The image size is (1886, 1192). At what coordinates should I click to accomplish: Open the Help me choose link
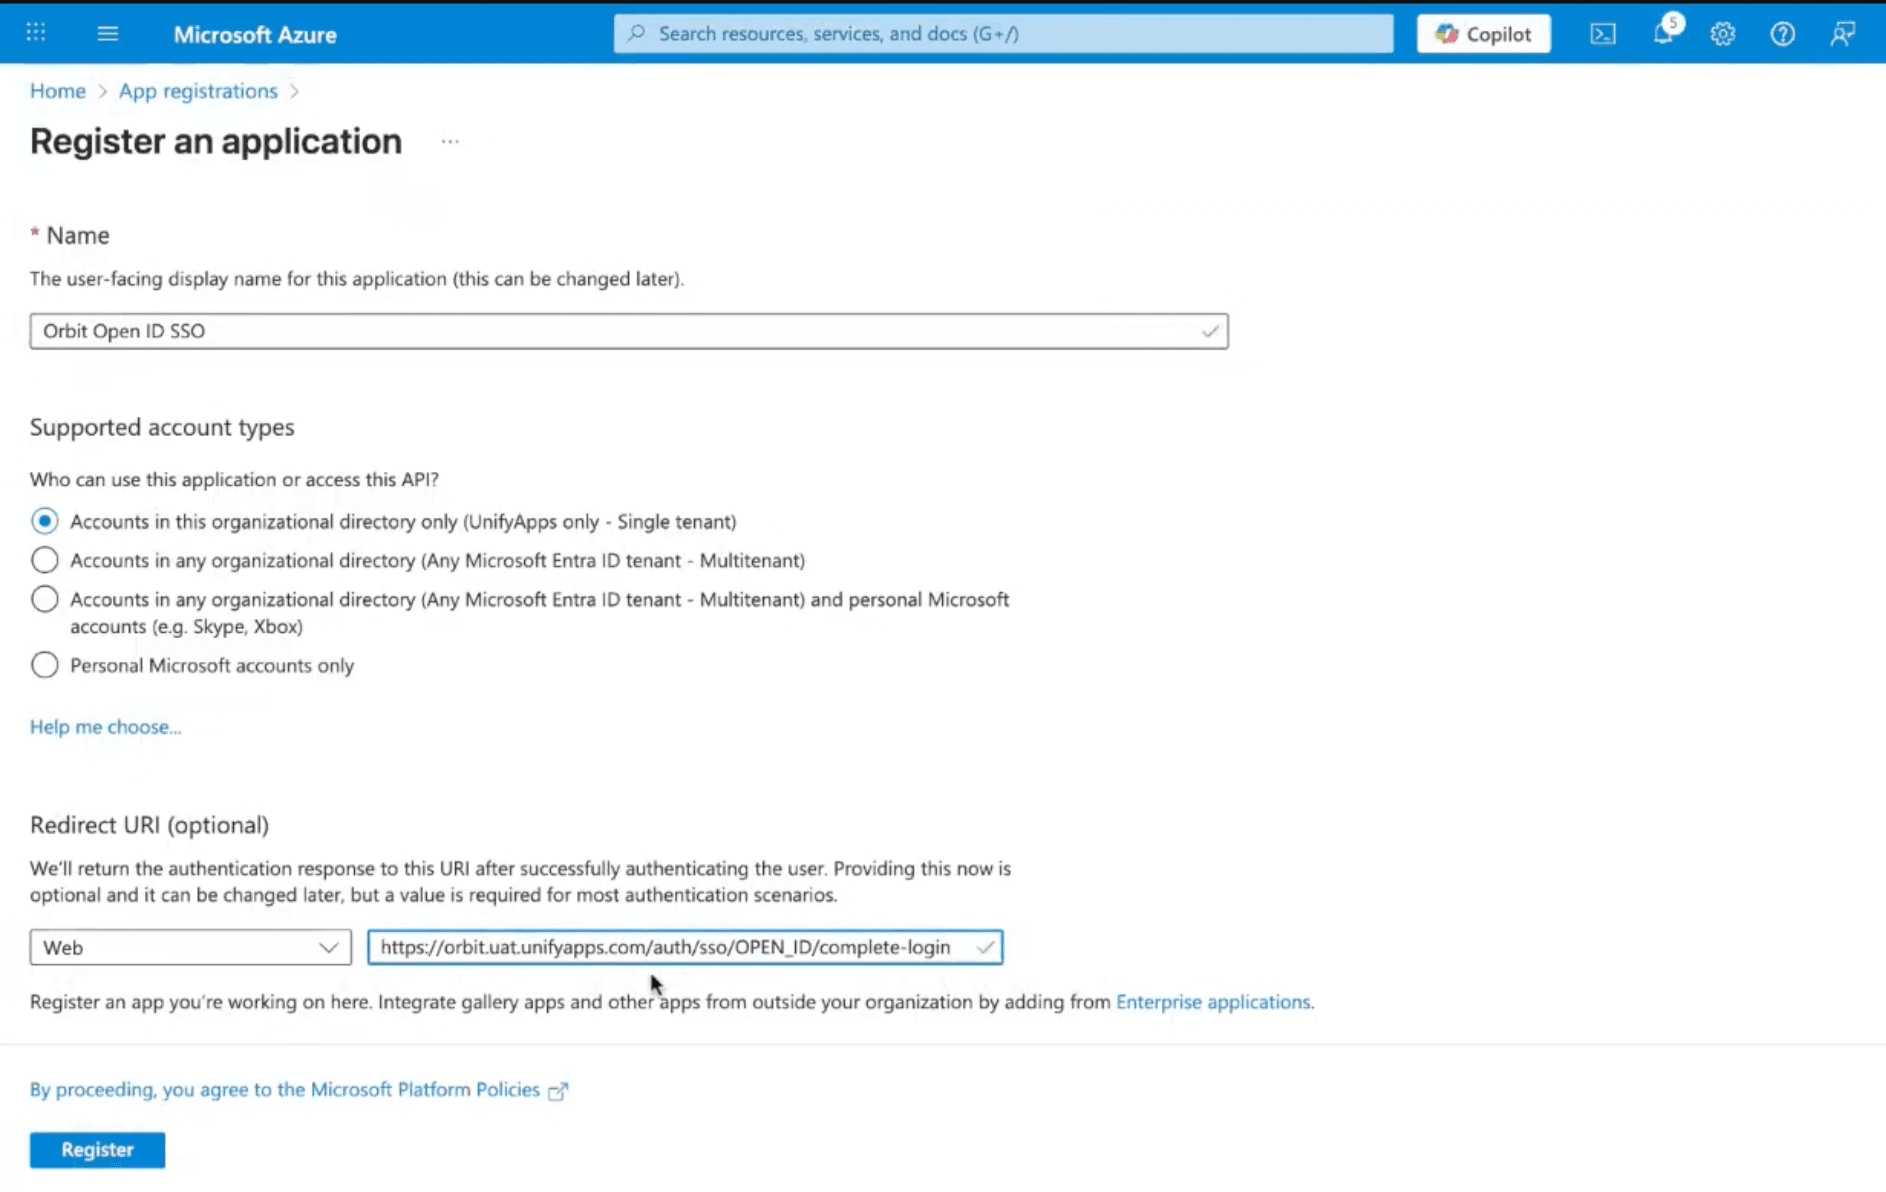[x=105, y=727]
